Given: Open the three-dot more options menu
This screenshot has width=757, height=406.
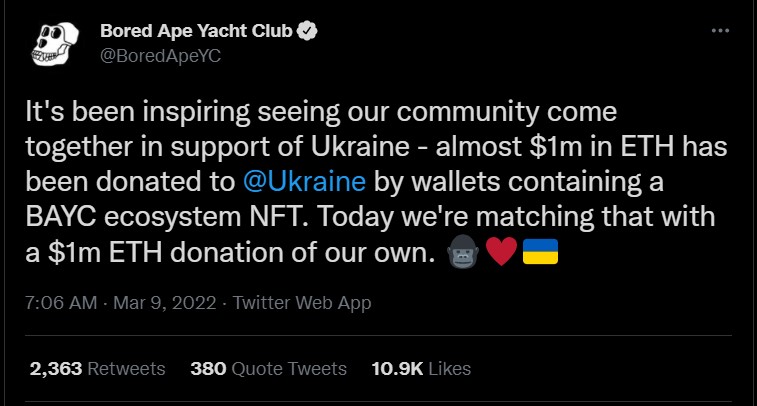Looking at the screenshot, I should click(x=720, y=31).
